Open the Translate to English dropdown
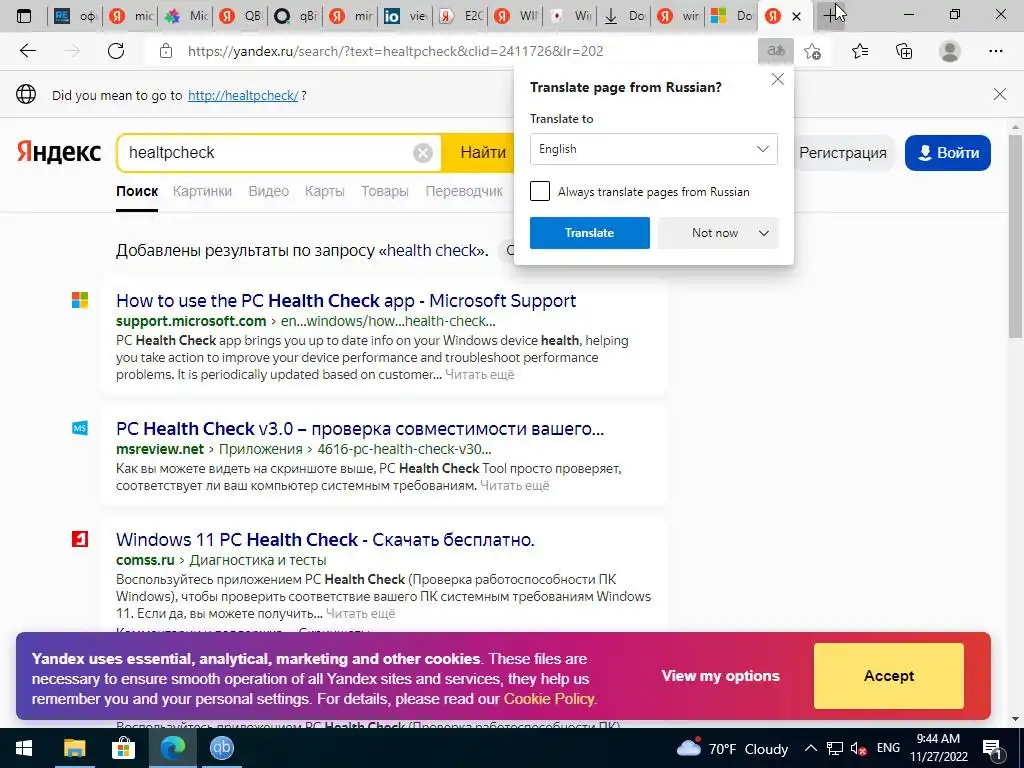1024x768 pixels. 654,149
